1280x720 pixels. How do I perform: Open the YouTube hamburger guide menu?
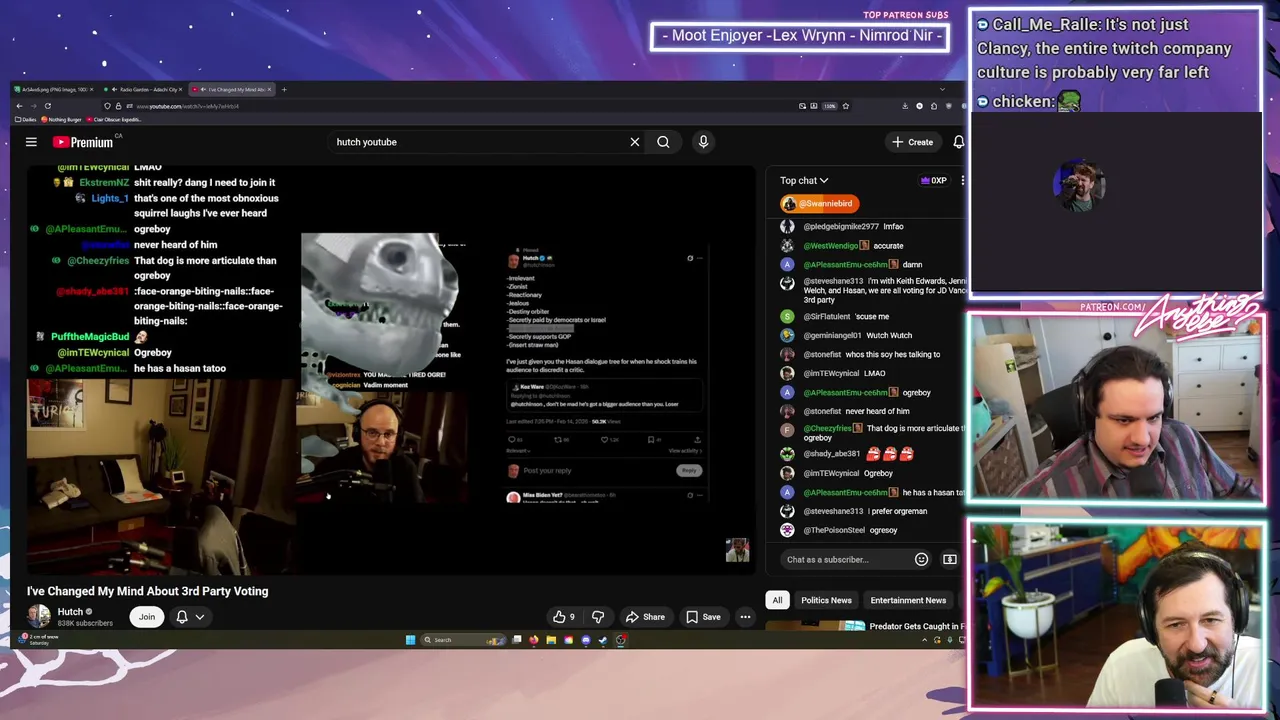(x=31, y=142)
